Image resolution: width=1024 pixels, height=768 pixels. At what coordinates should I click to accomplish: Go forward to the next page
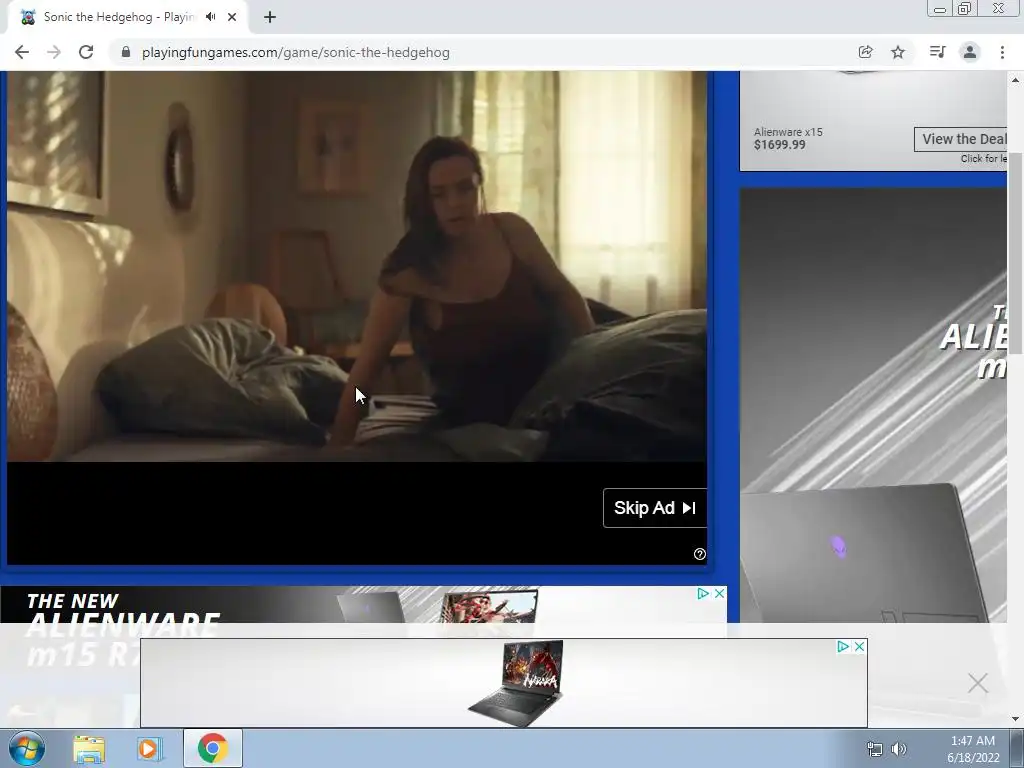point(54,52)
